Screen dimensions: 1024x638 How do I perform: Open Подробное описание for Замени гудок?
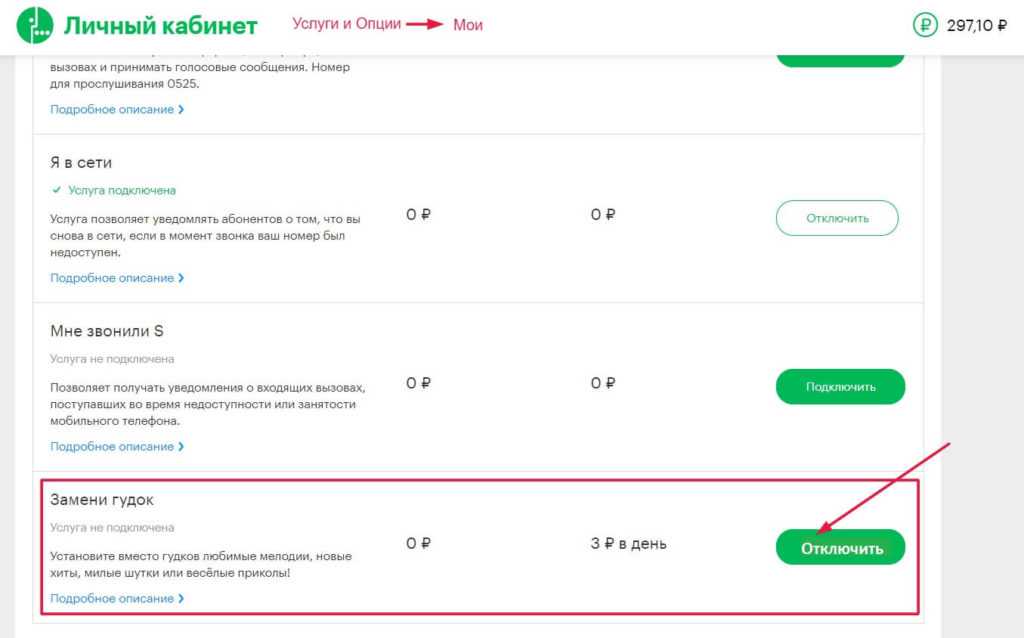(112, 598)
